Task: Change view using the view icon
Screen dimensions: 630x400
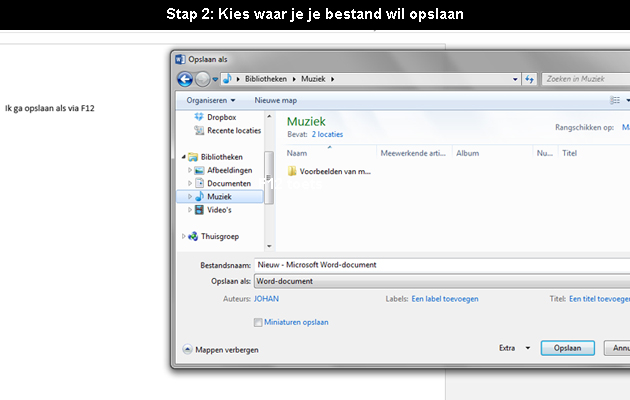Action: (614, 100)
